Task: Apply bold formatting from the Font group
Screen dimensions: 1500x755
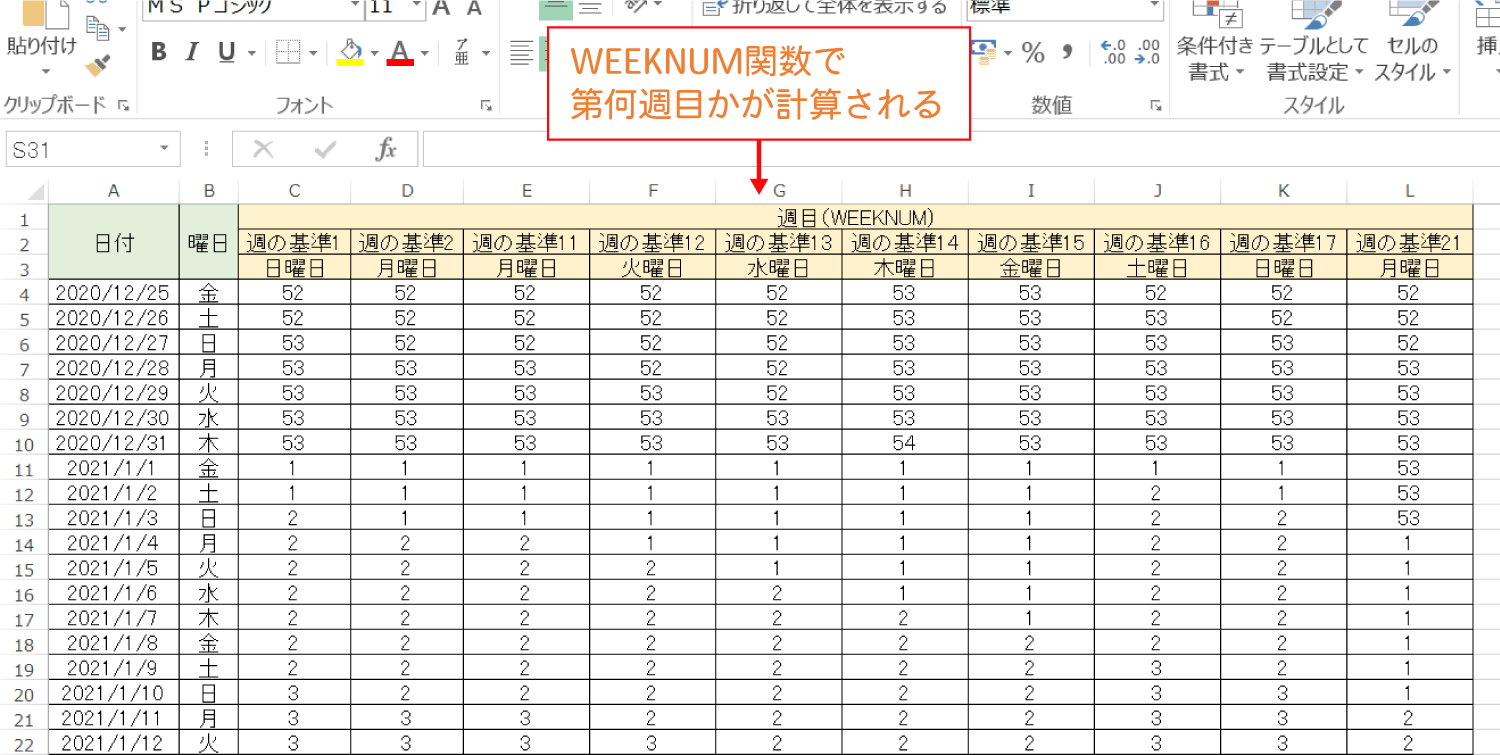Action: 158,52
